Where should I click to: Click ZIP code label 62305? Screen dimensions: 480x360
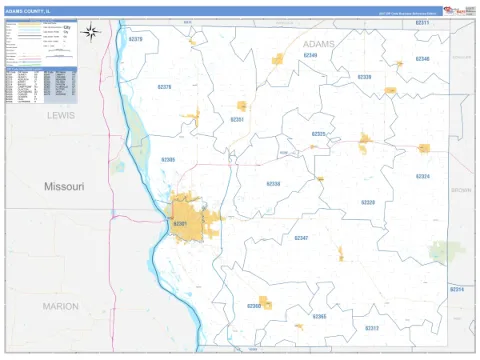click(168, 160)
